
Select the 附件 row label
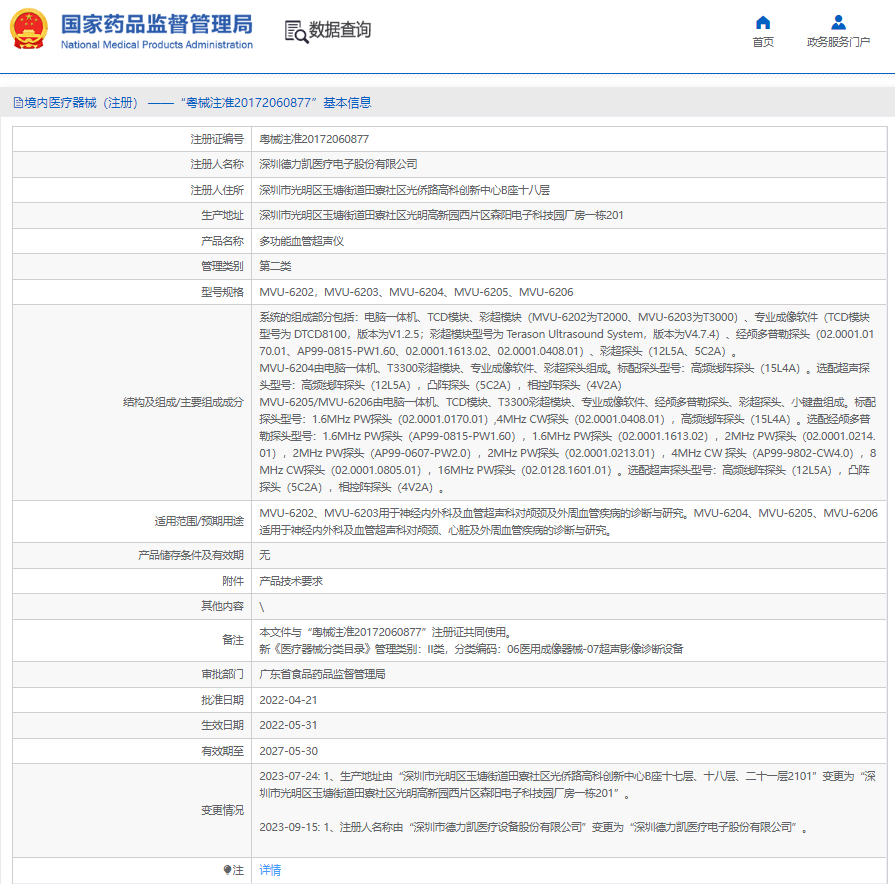click(233, 581)
